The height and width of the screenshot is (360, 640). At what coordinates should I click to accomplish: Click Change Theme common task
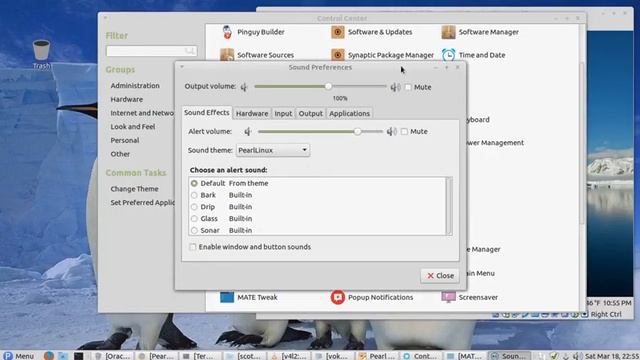click(x=134, y=189)
